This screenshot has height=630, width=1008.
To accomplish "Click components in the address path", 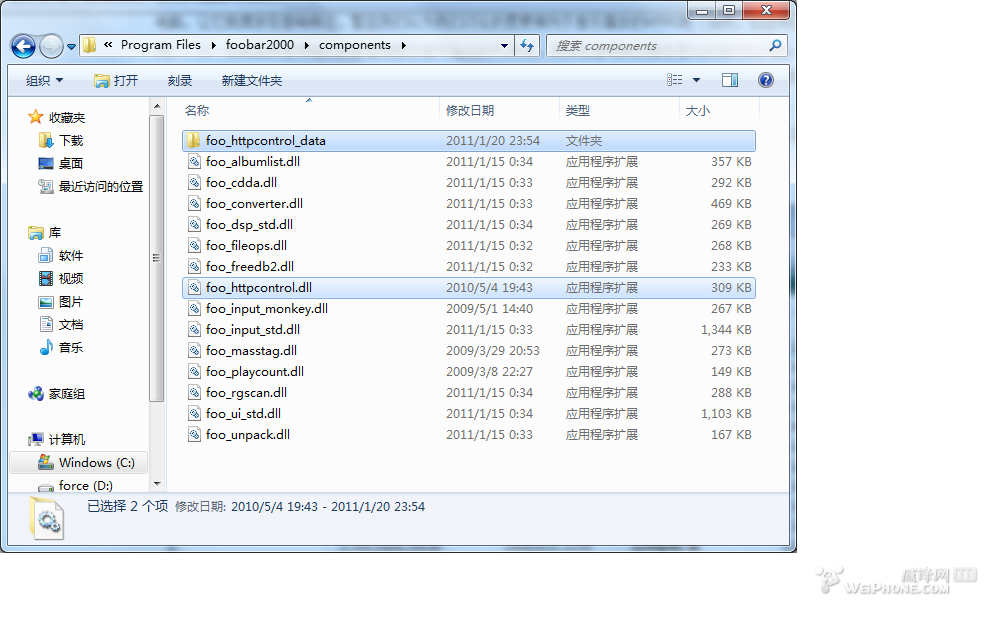I will click(x=355, y=45).
